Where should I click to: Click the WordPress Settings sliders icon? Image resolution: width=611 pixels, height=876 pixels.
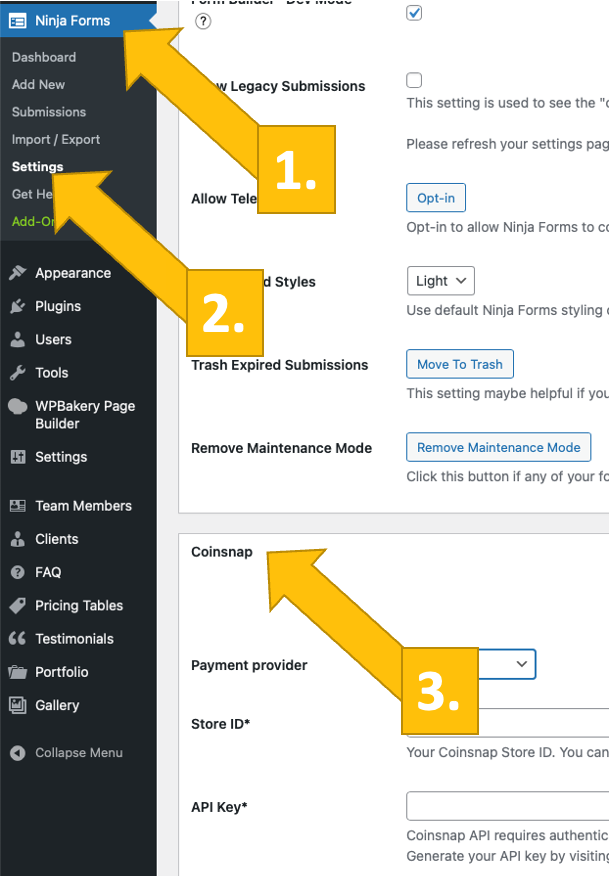tap(18, 457)
